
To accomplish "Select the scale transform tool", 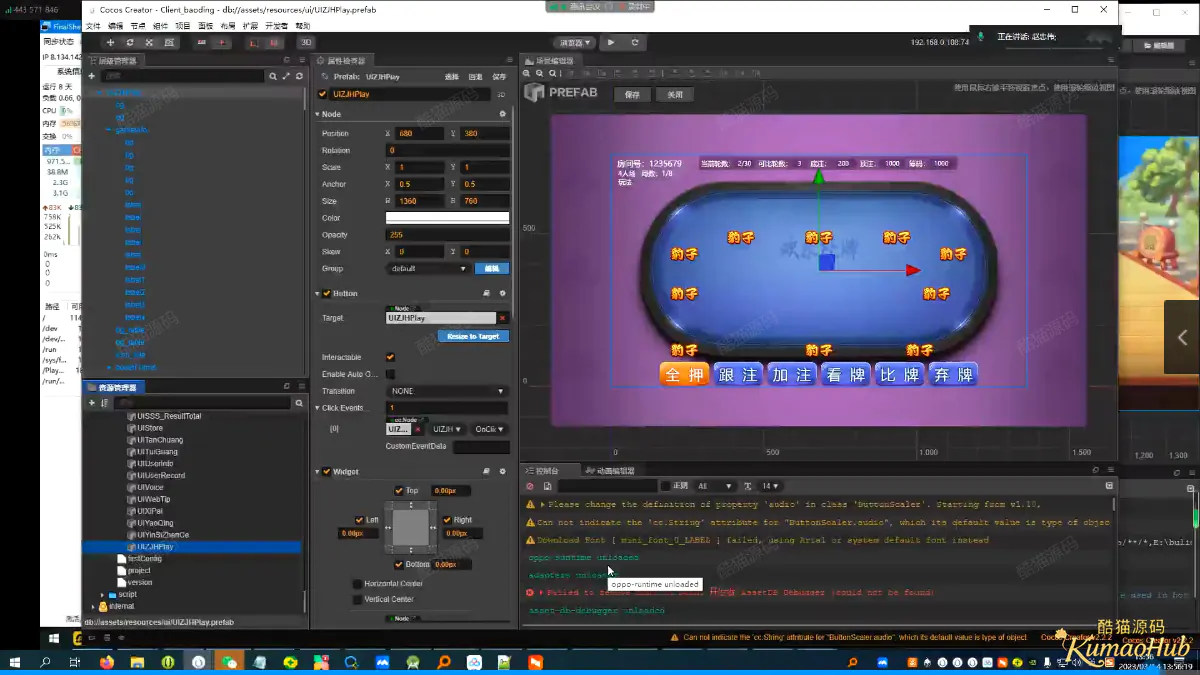I will point(149,43).
